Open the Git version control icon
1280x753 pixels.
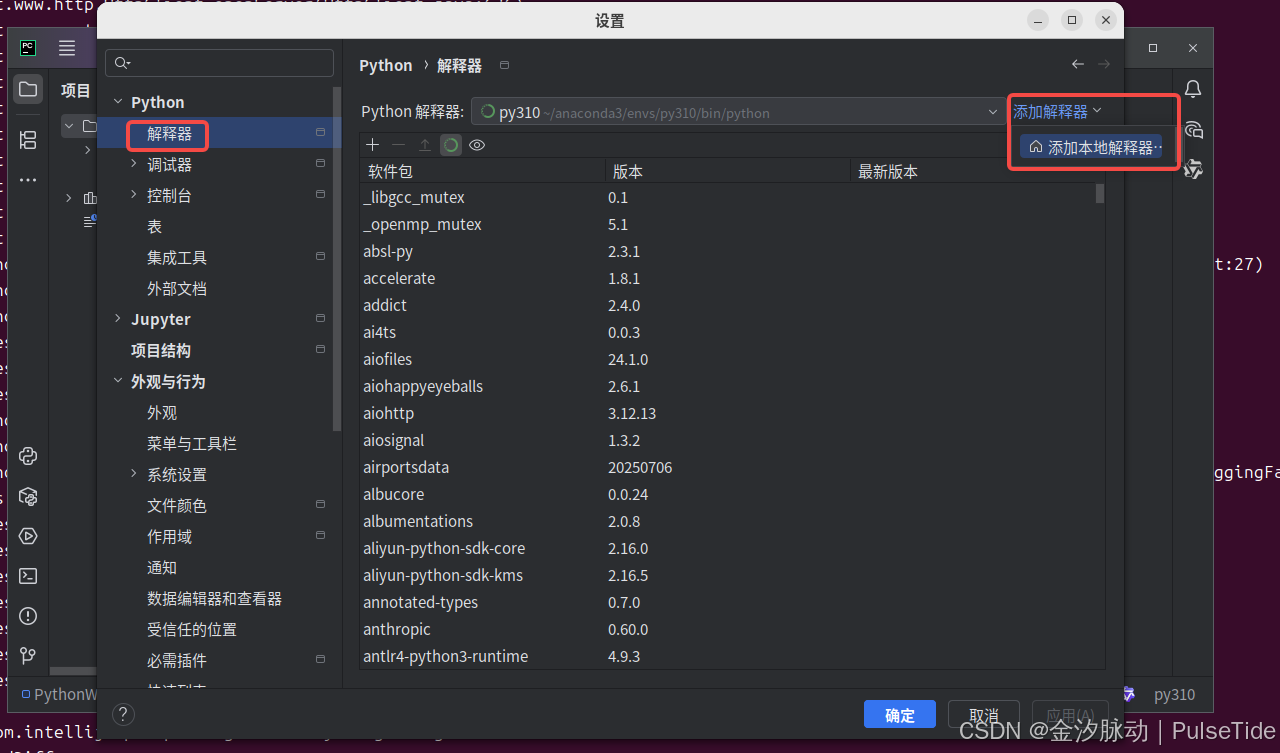28,656
